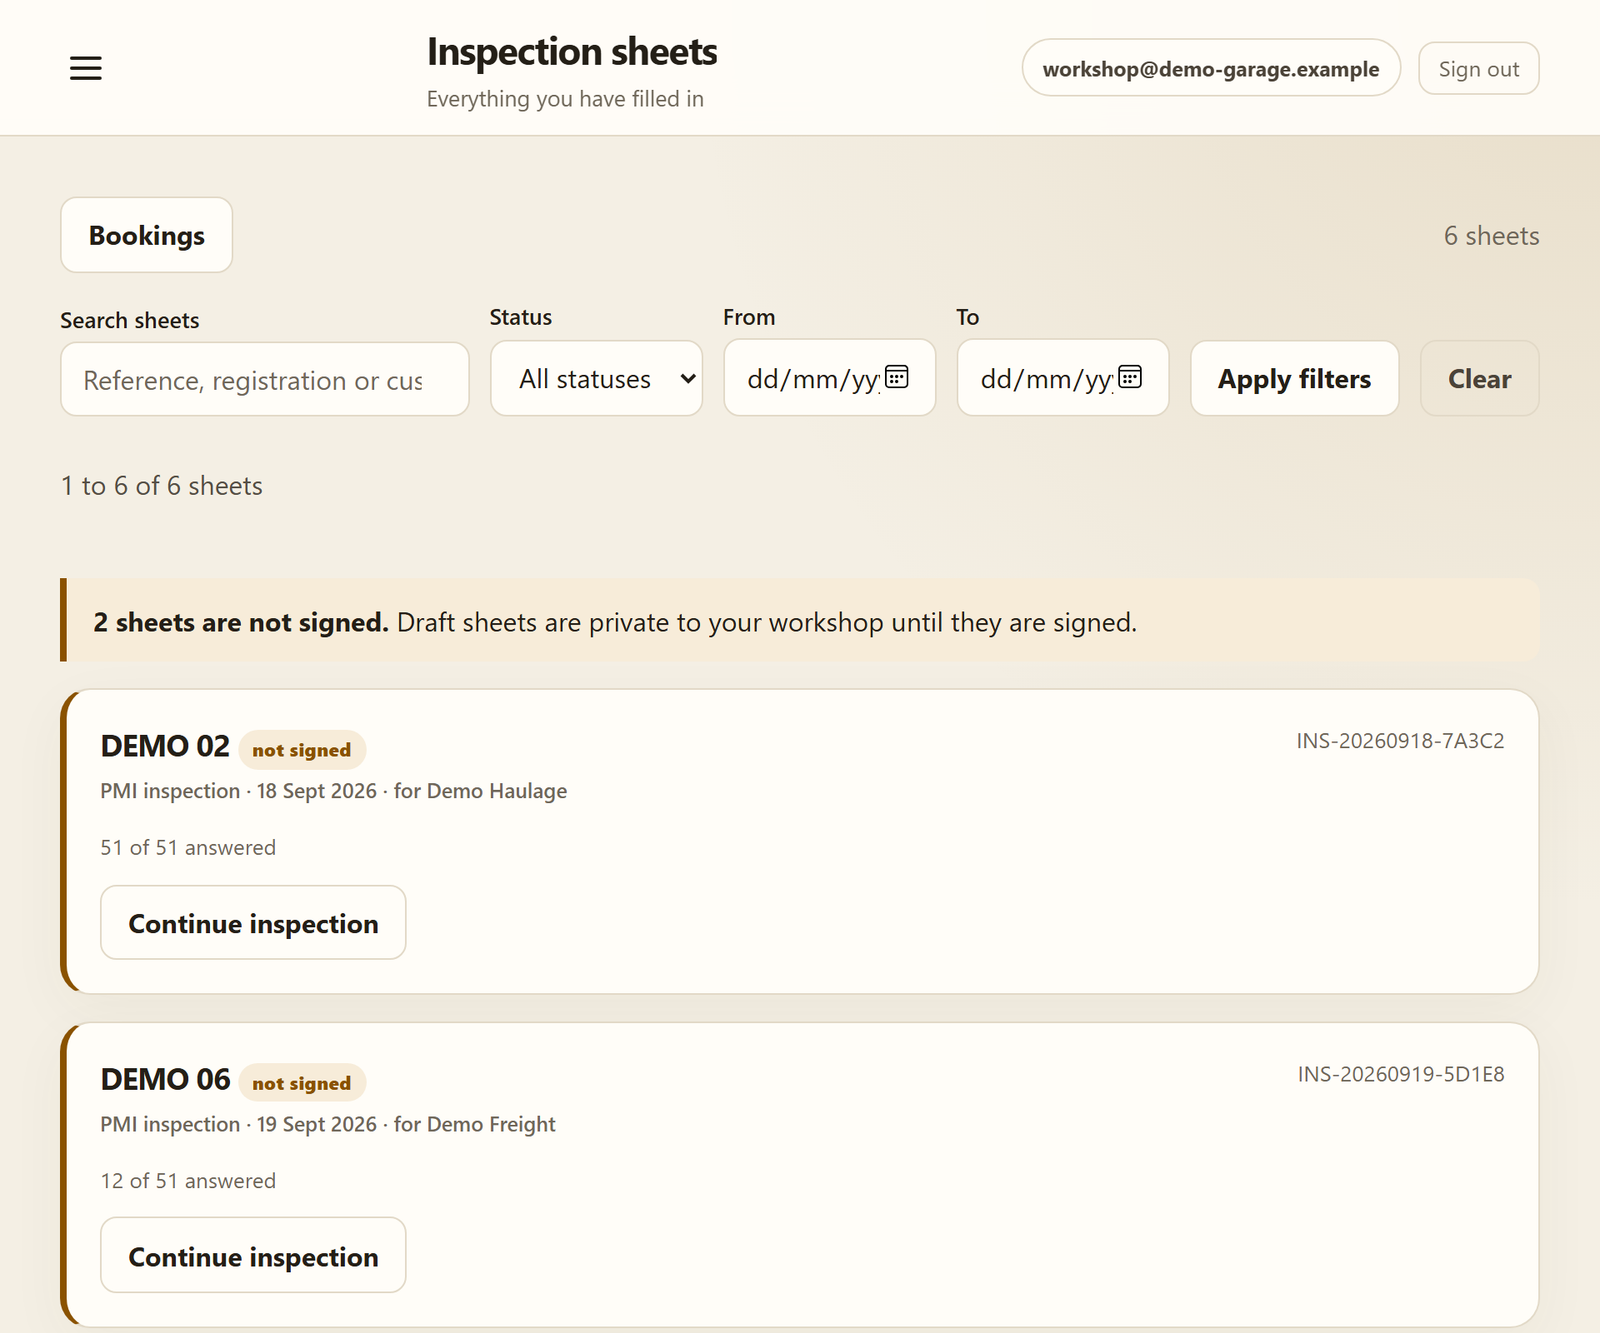Click the 'Everything you have filled in' subtitle
The height and width of the screenshot is (1333, 1600).
tap(565, 99)
